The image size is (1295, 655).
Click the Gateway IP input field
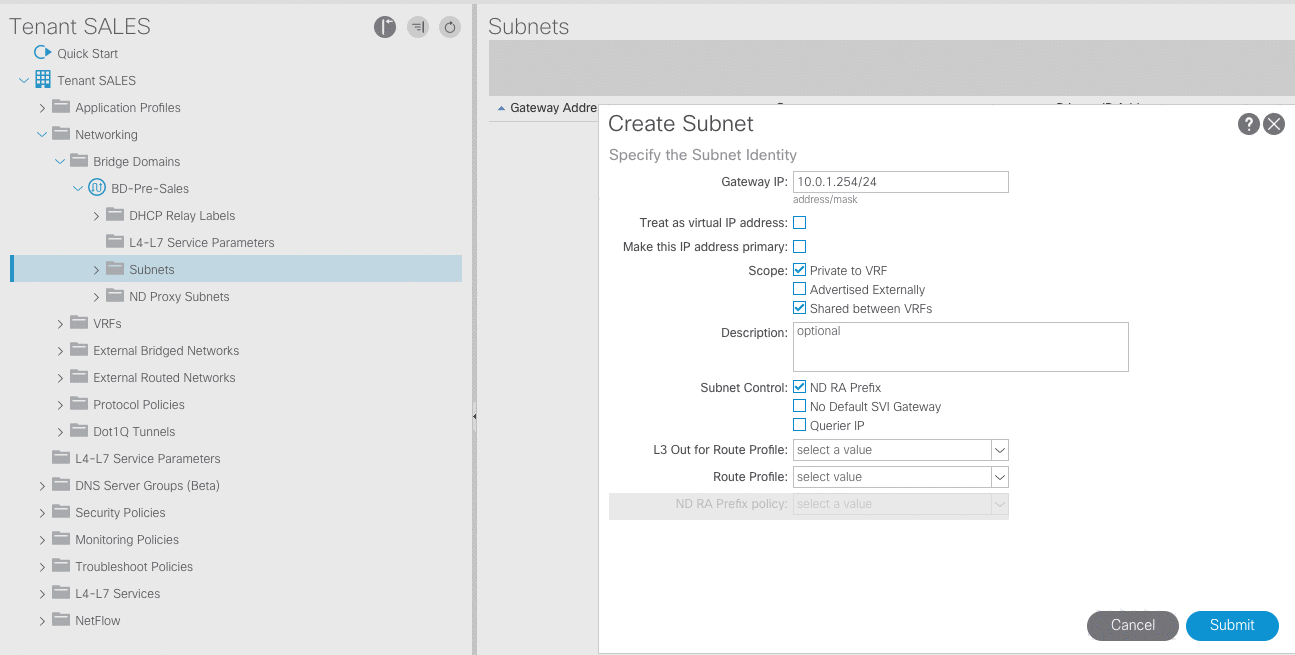click(x=900, y=182)
